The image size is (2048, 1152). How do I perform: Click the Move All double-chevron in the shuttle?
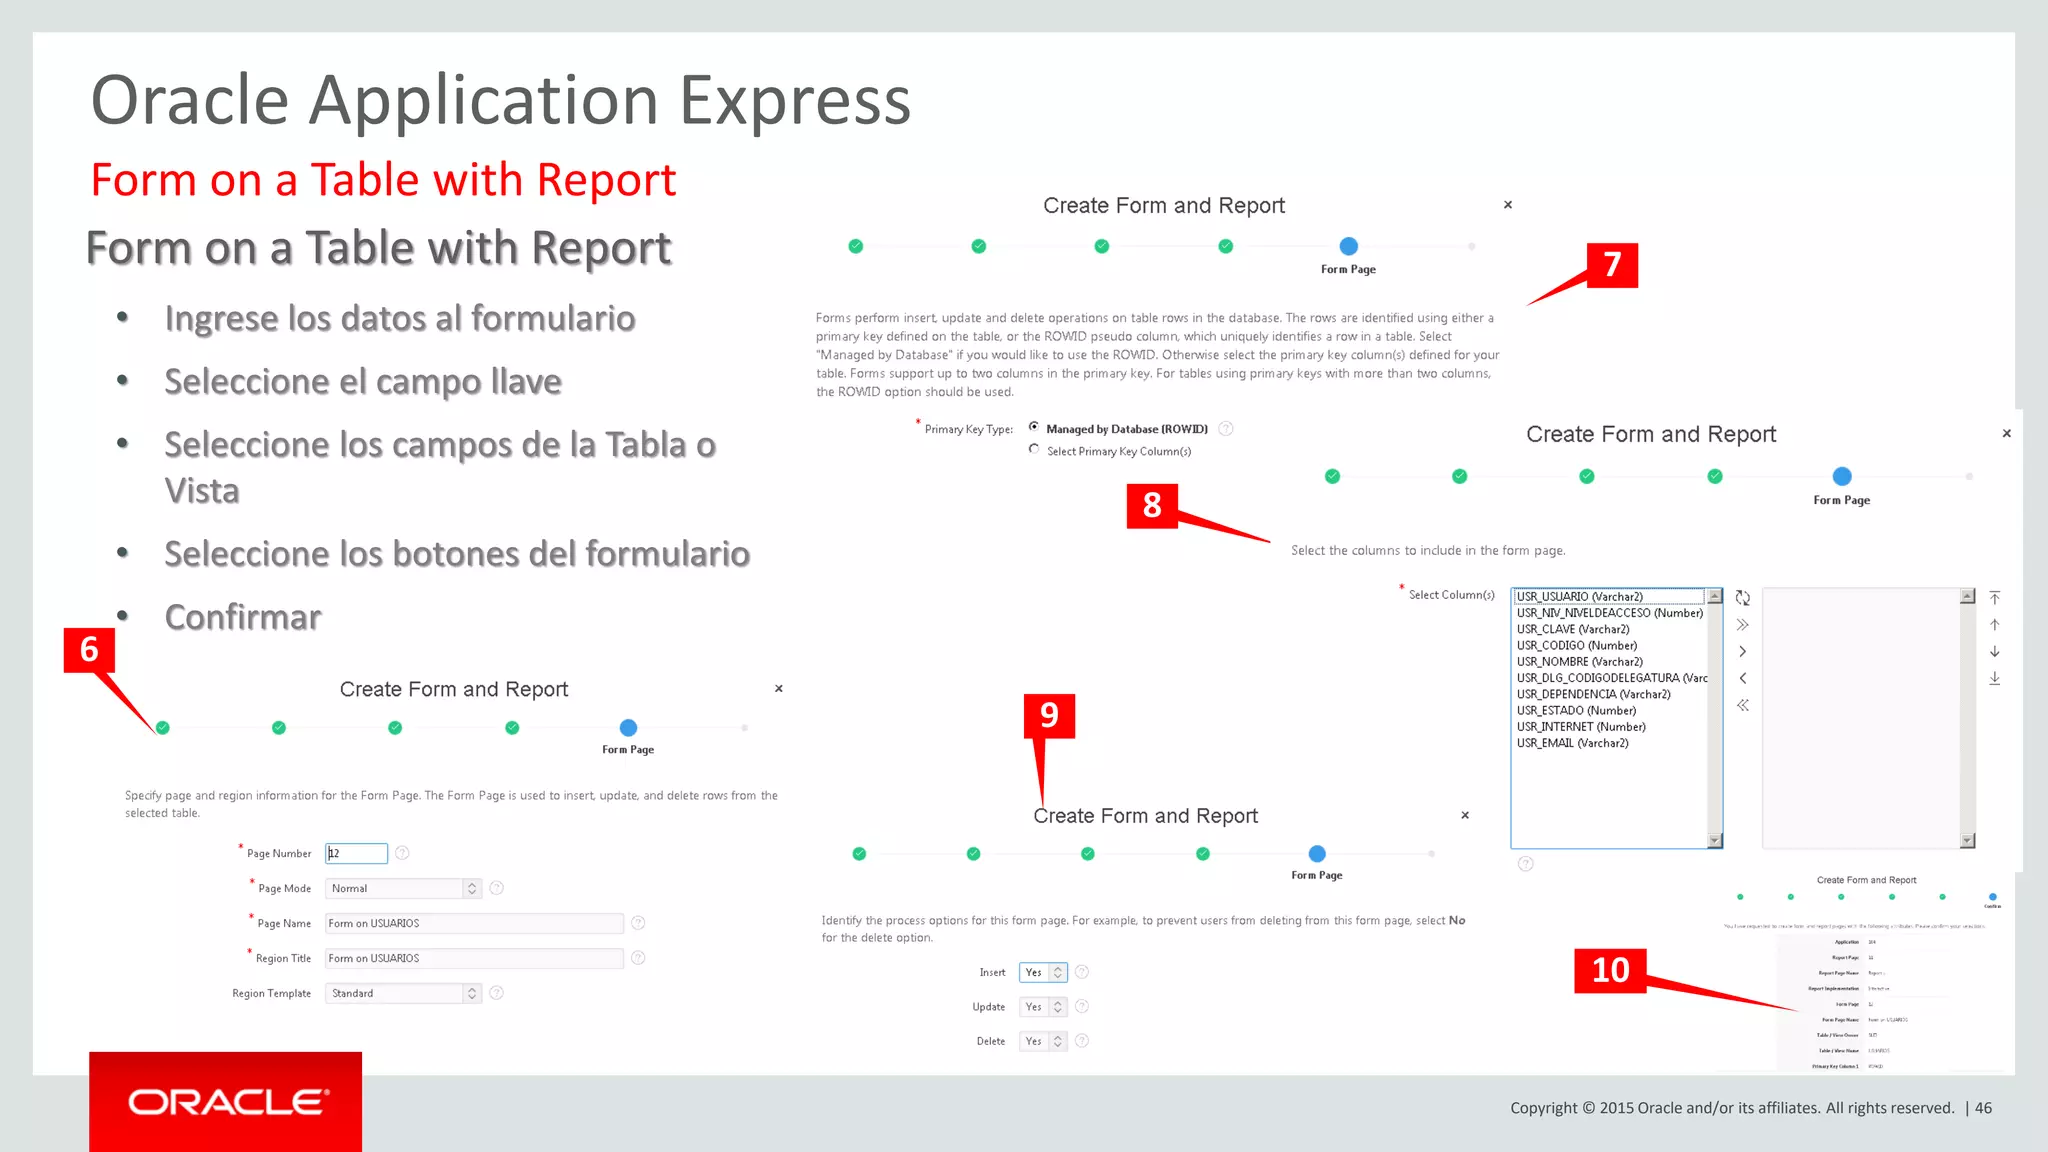[x=1743, y=625]
